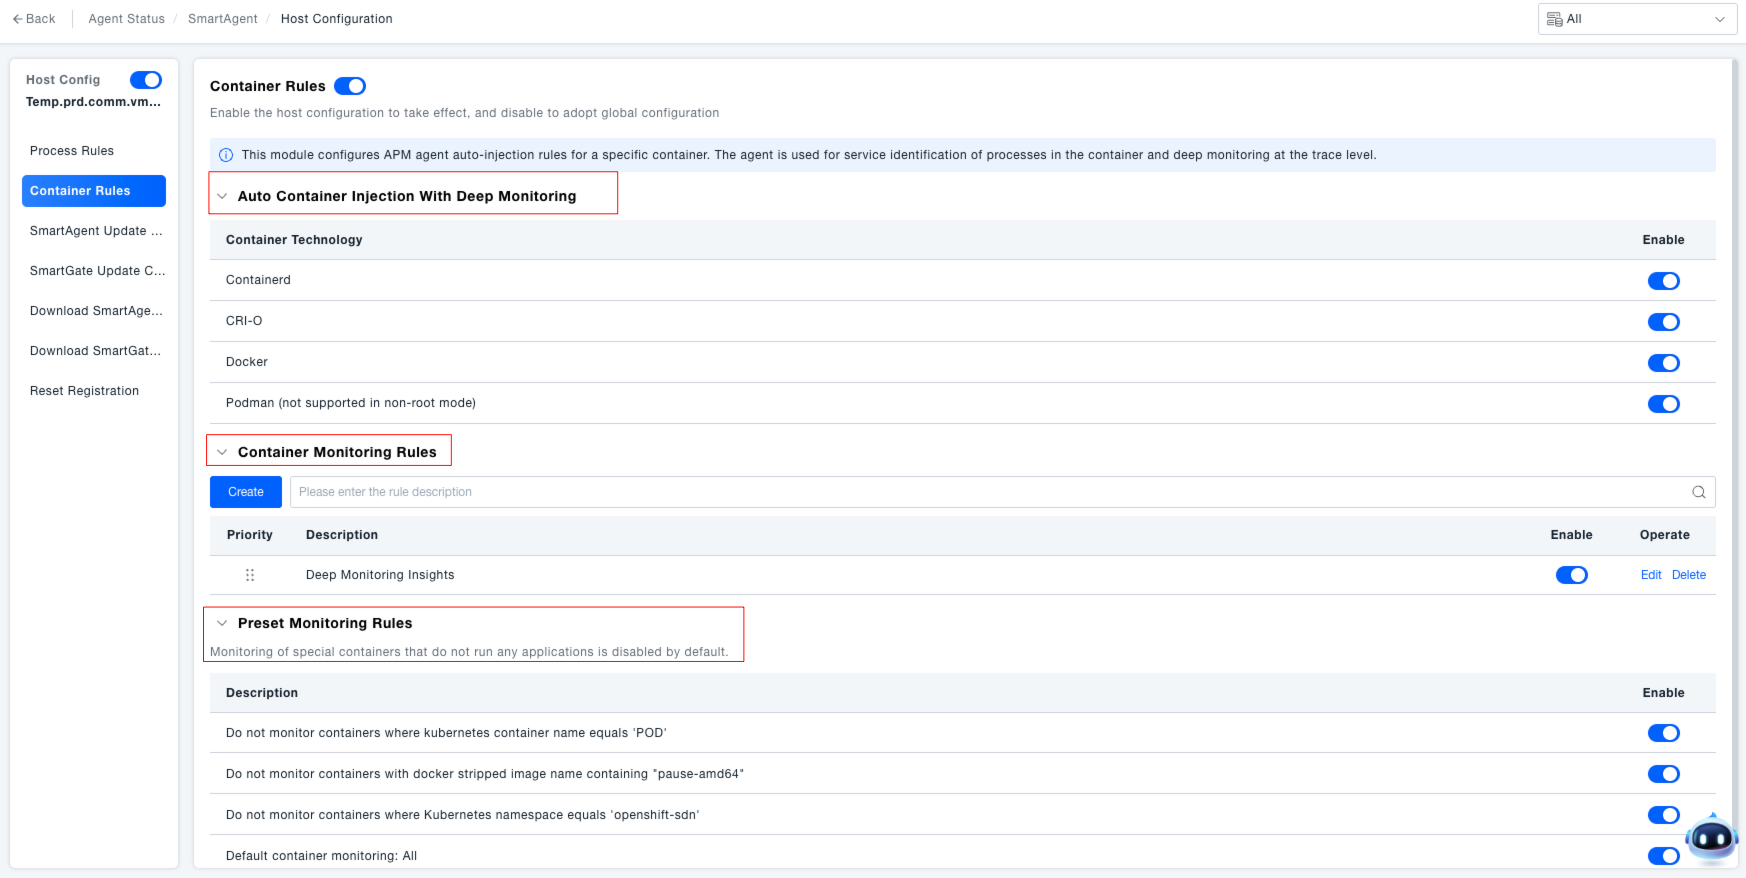This screenshot has width=1746, height=878.
Task: Toggle the Deep Monitoring Insights rule
Action: pyautogui.click(x=1571, y=575)
